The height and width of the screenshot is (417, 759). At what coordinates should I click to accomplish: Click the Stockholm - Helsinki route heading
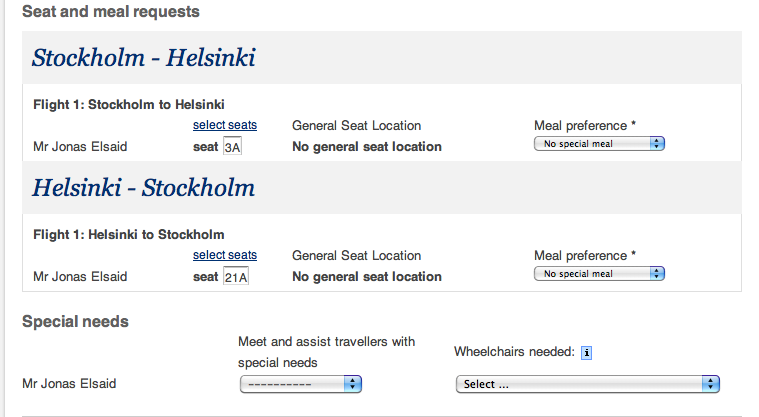point(144,58)
